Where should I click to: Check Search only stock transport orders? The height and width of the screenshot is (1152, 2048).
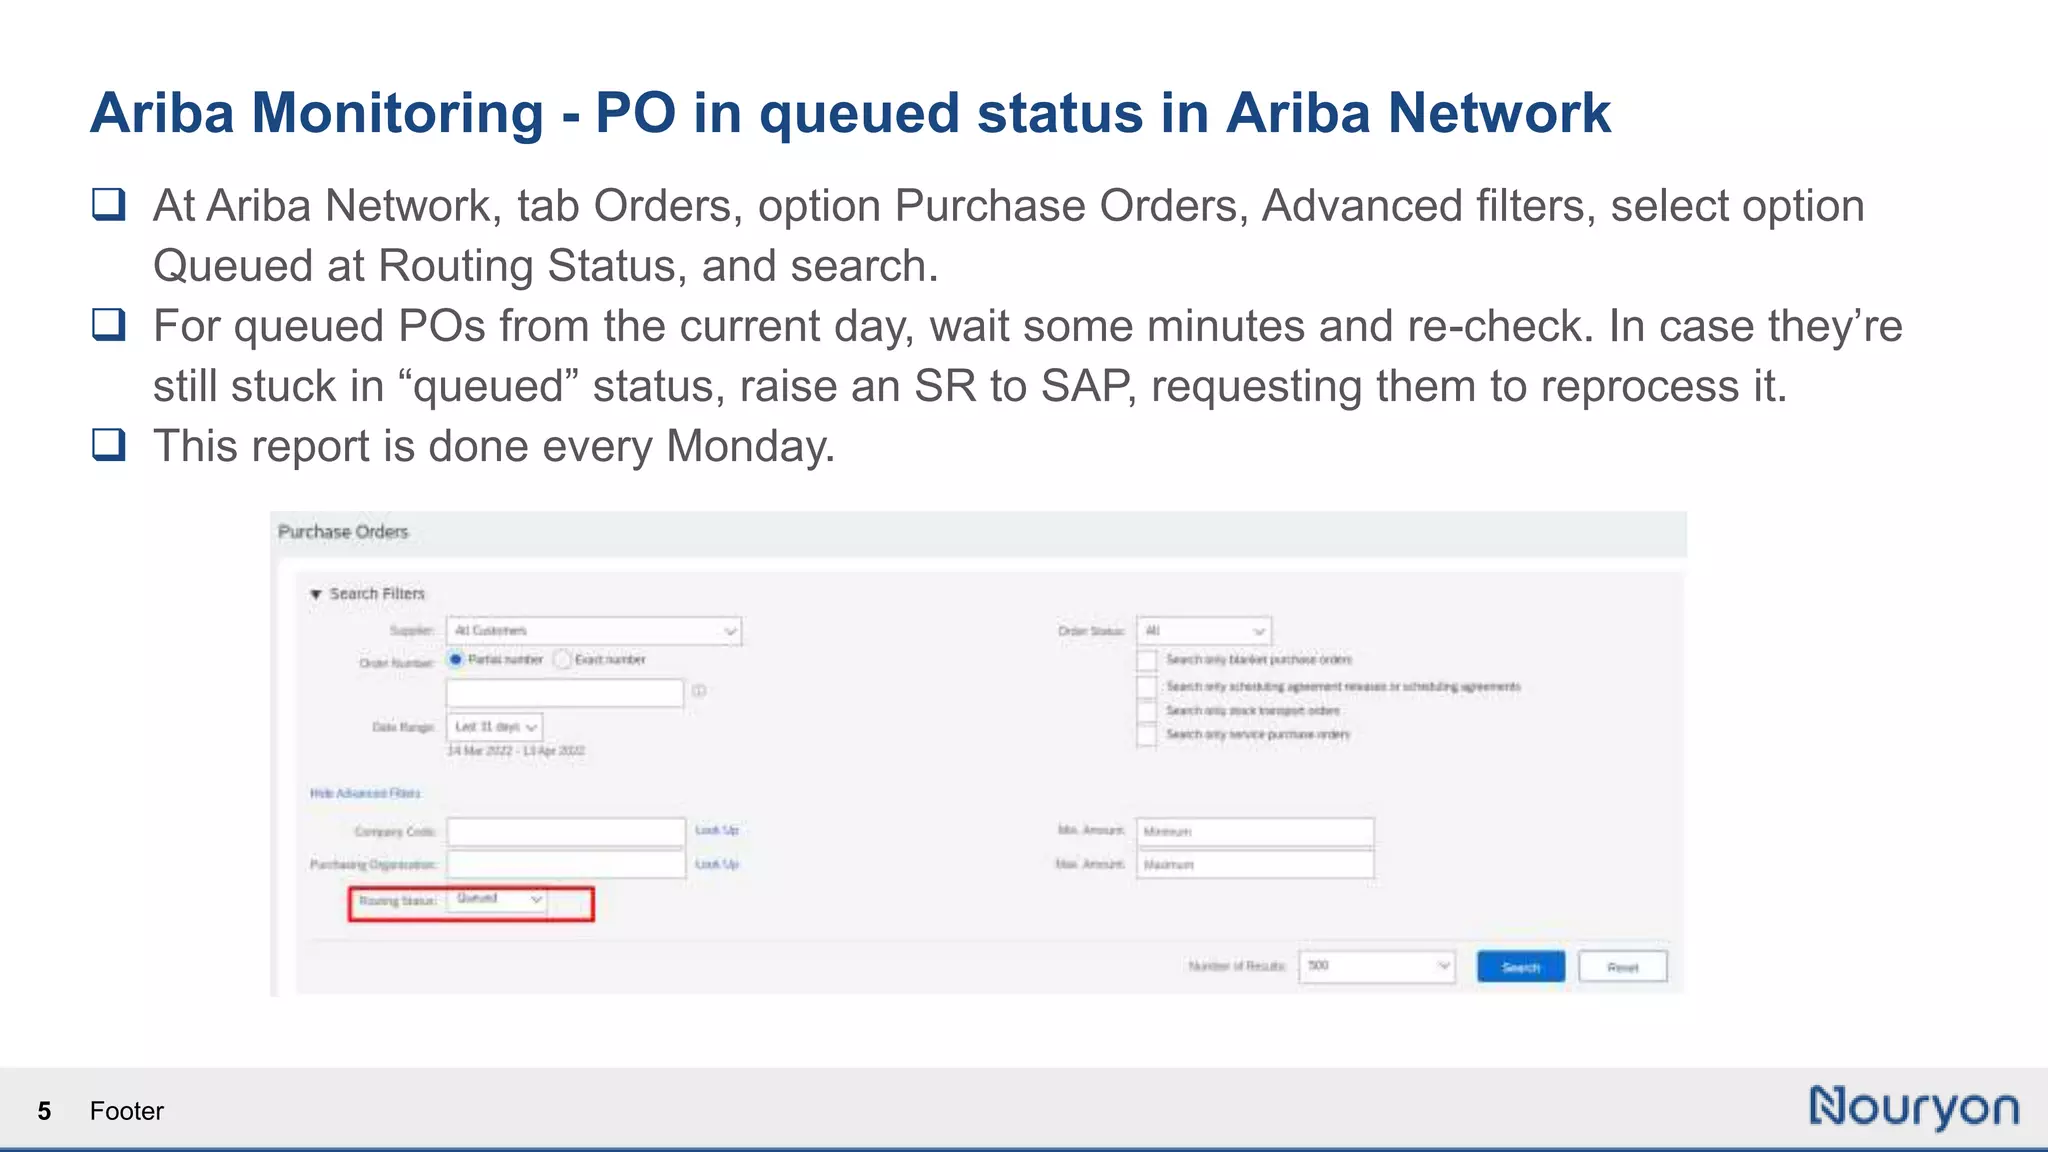pos(1147,711)
